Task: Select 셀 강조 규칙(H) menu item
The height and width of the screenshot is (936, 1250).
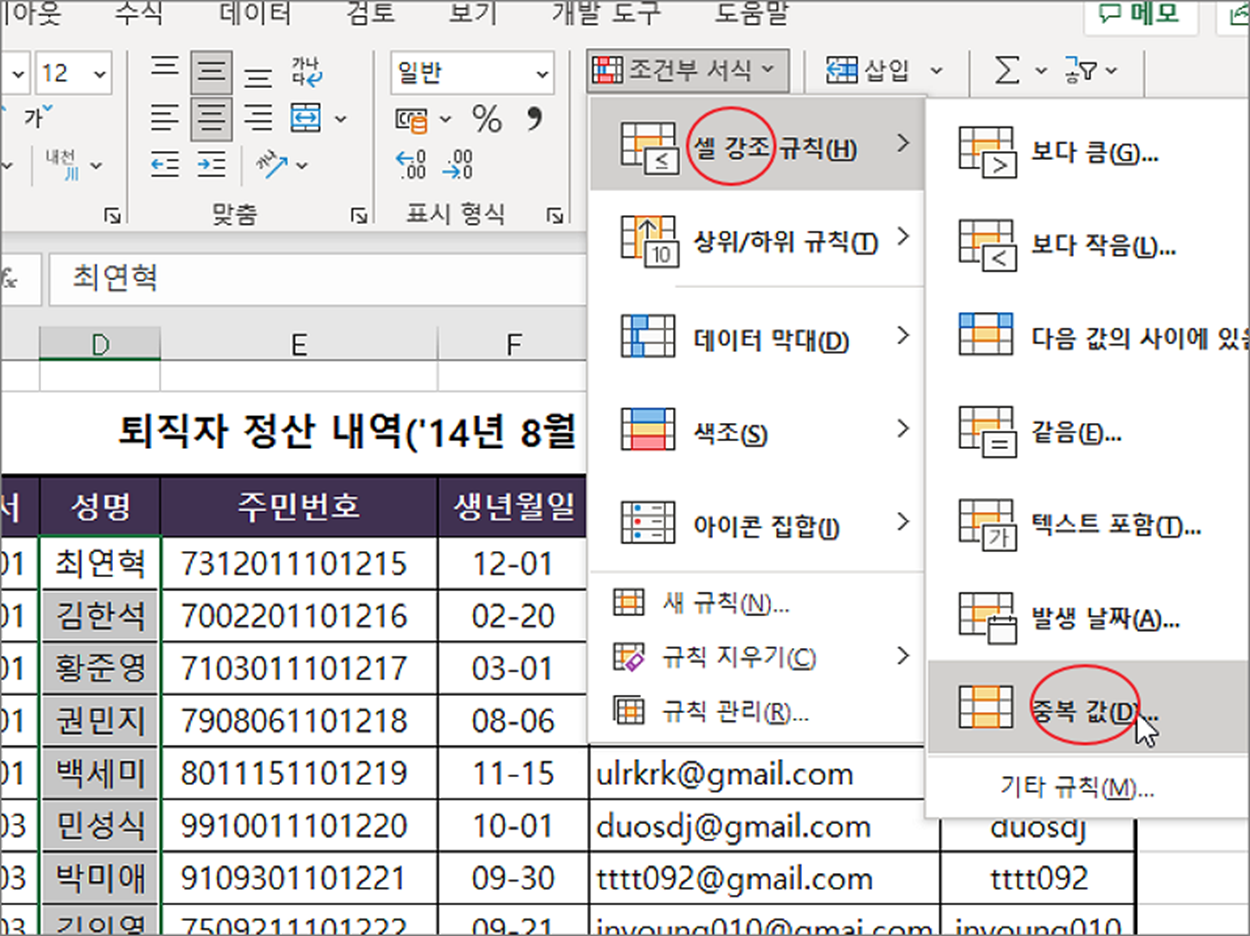Action: coord(757,144)
